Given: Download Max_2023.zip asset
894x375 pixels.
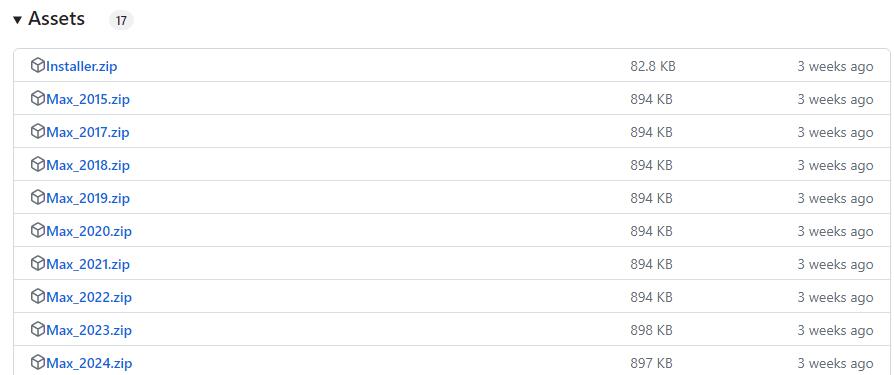Looking at the screenshot, I should pyautogui.click(x=89, y=331).
